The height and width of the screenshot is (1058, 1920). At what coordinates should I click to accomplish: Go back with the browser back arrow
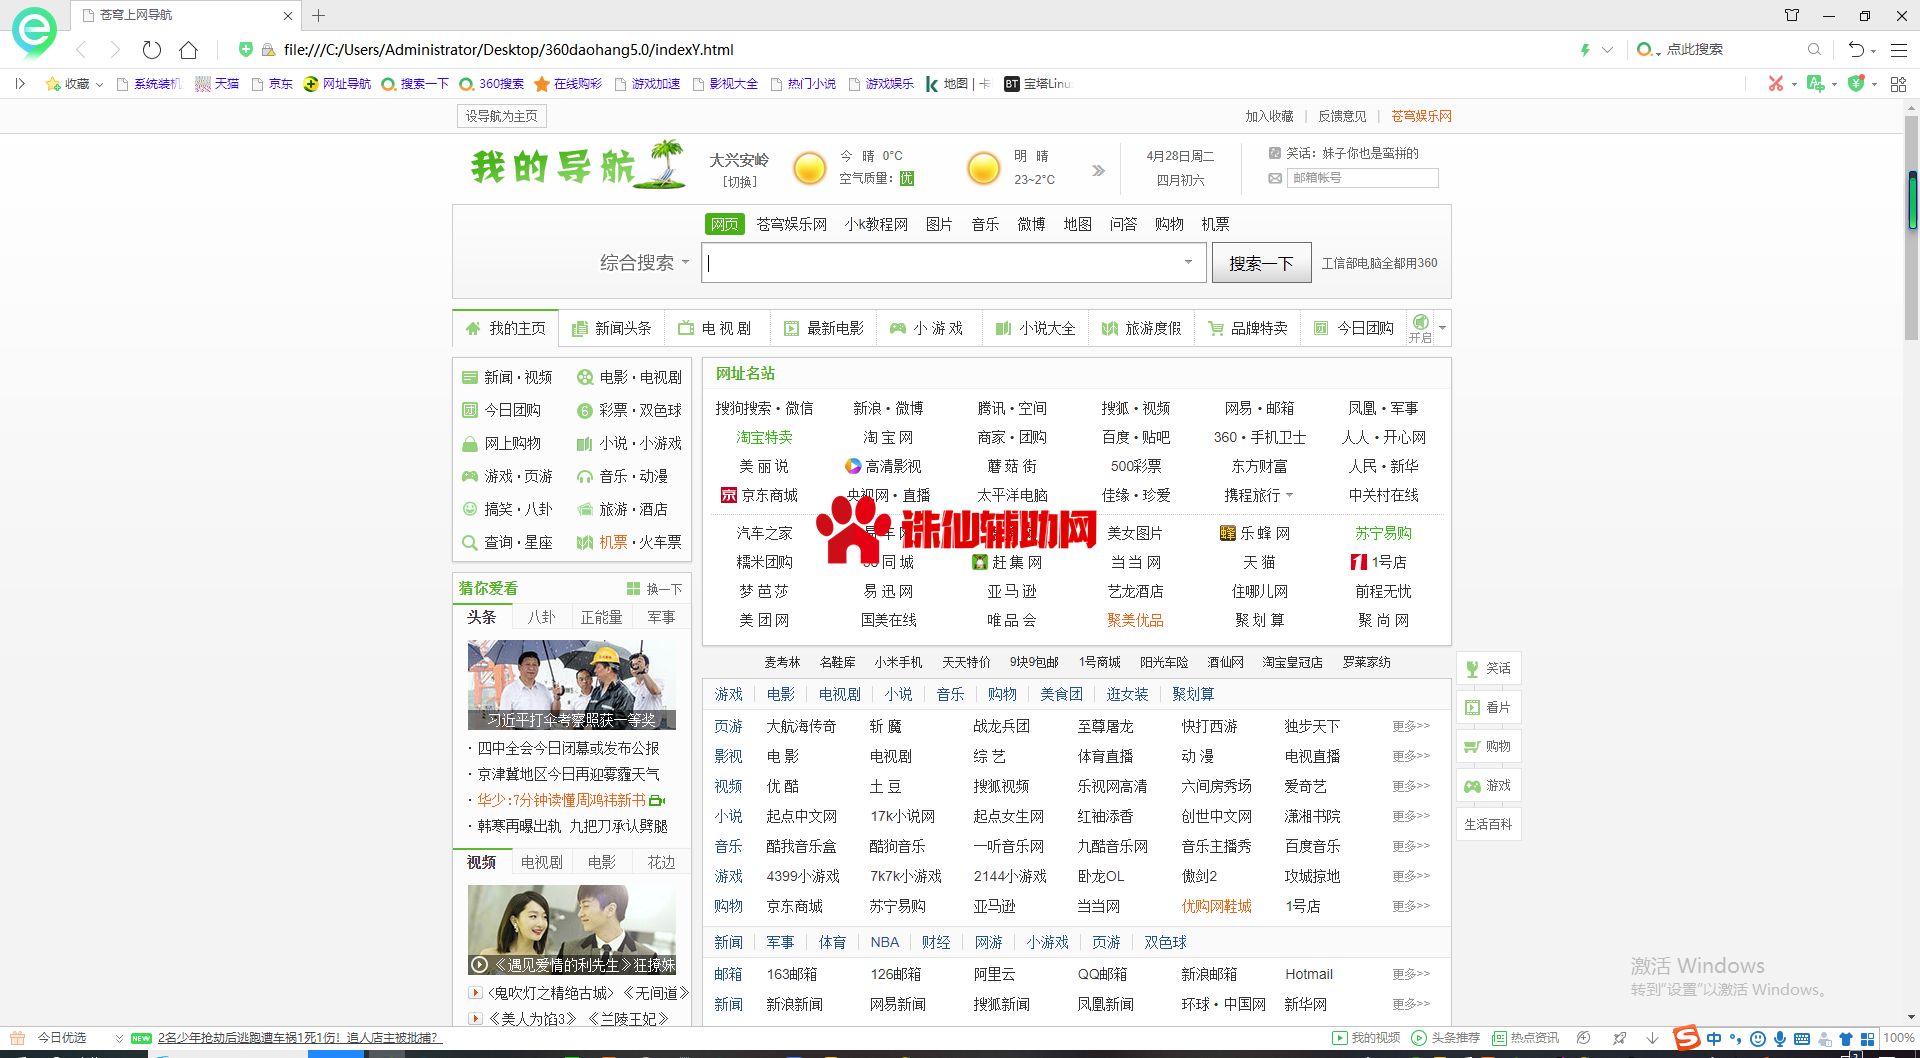coord(82,49)
